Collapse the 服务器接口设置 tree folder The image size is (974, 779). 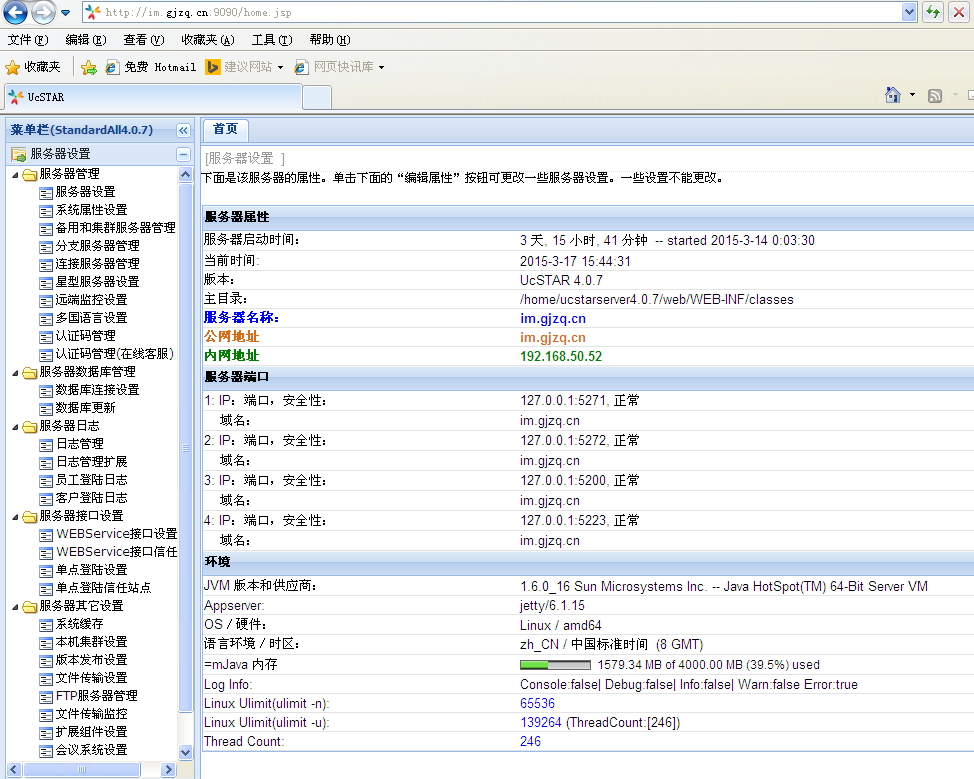point(16,517)
